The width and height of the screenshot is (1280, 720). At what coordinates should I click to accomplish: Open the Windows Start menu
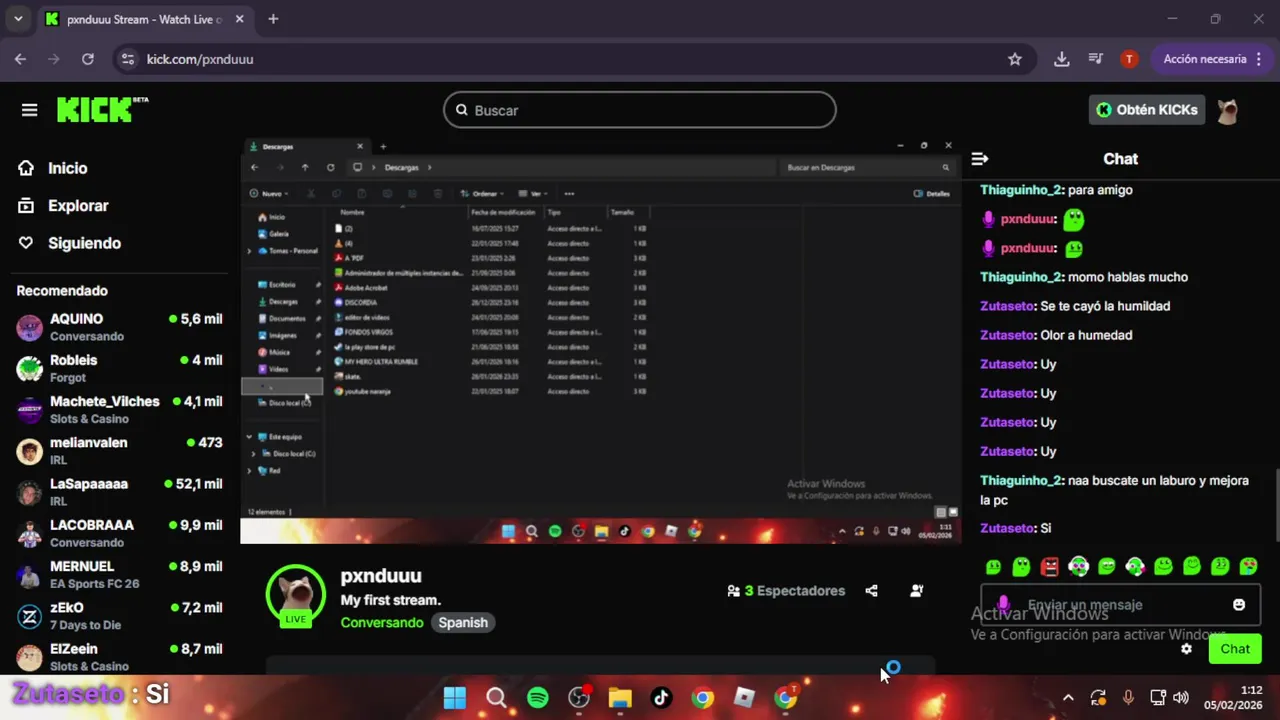tap(454, 698)
